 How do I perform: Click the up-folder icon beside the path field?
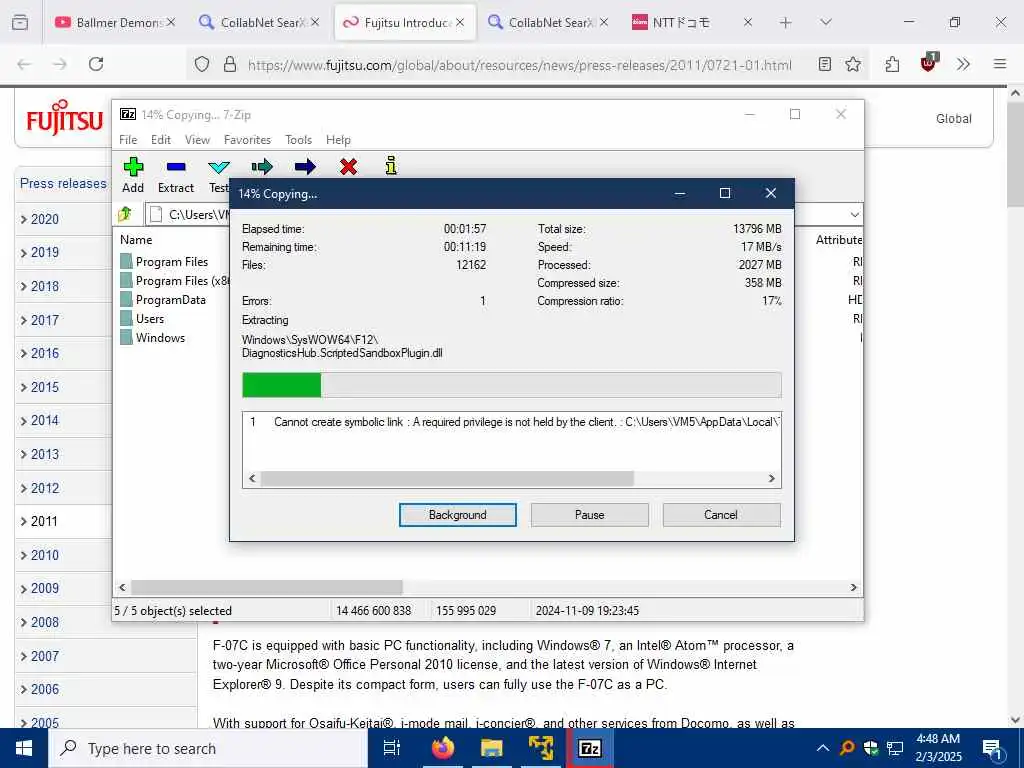[125, 214]
